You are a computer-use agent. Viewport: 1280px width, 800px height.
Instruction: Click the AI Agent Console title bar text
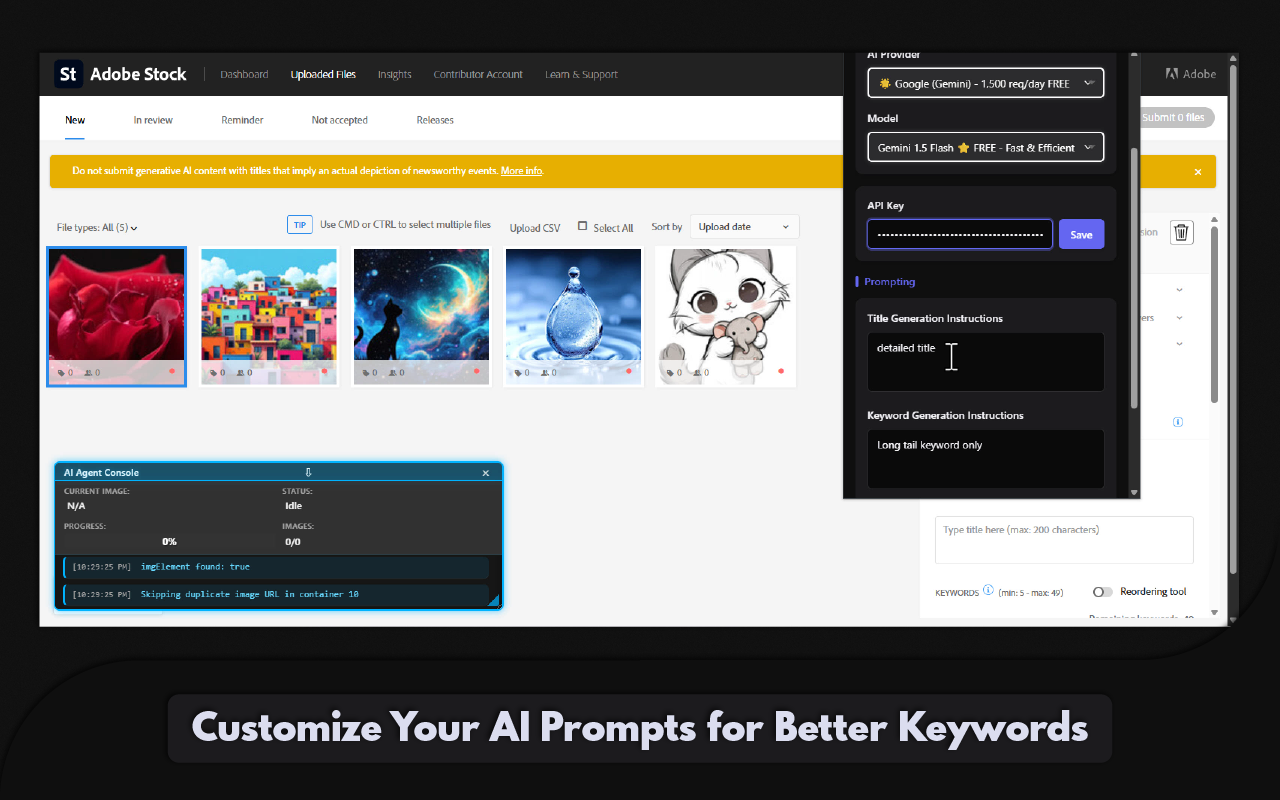point(102,473)
